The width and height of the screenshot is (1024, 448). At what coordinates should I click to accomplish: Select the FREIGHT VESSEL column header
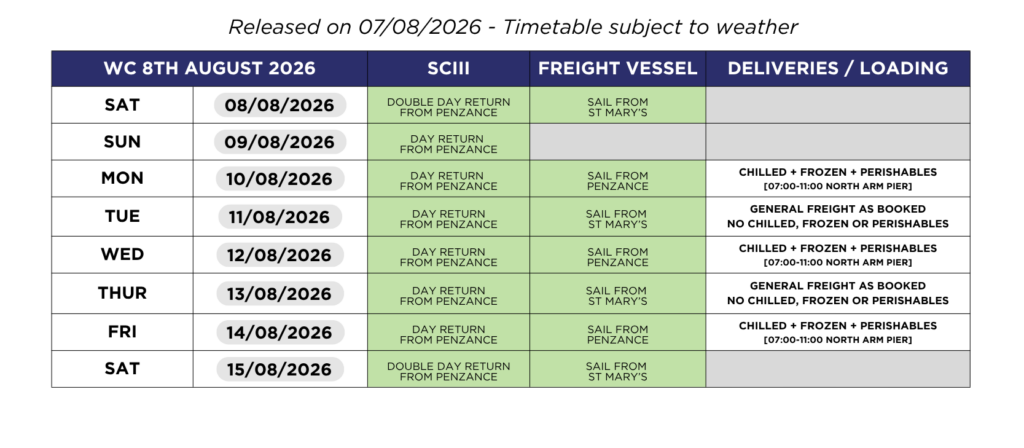click(x=617, y=69)
